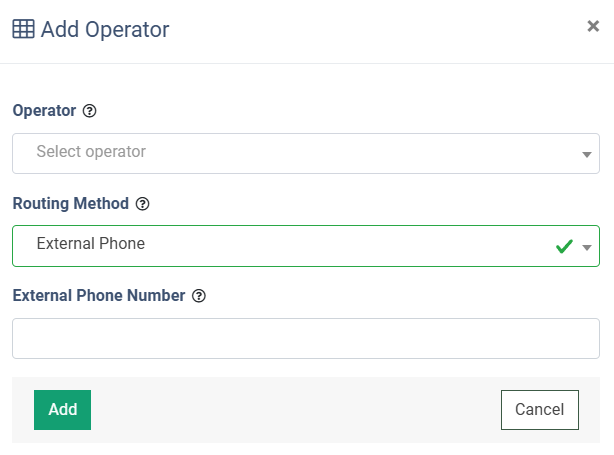
Task: Click the selected External Phone value text
Action: point(90,244)
